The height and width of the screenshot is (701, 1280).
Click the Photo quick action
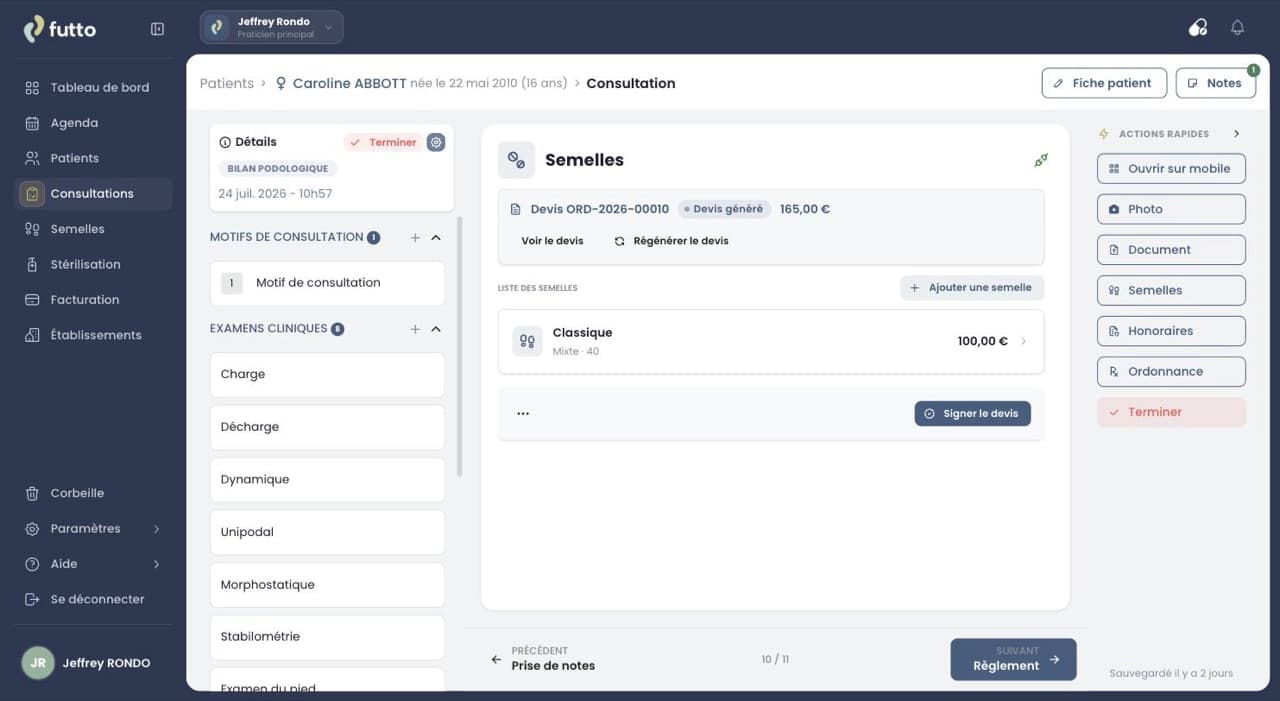[x=1171, y=209]
